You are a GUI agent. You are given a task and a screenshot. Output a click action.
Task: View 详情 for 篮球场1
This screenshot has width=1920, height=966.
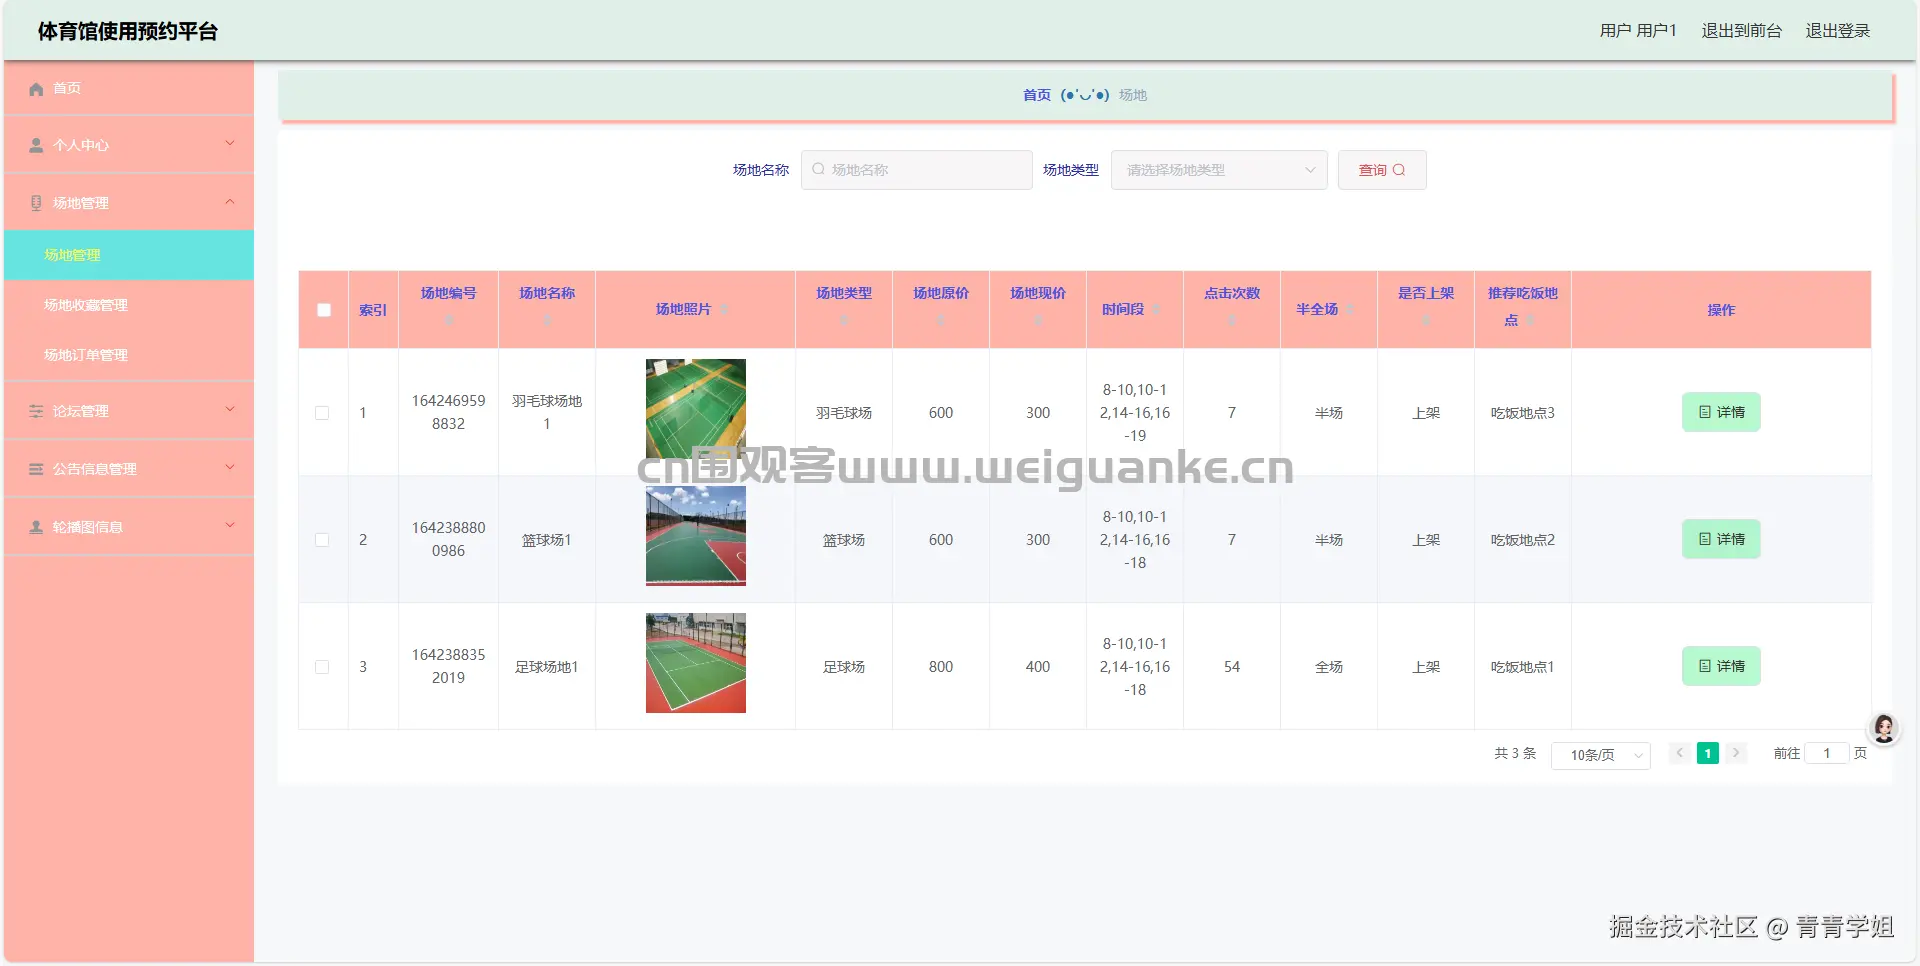point(1721,539)
